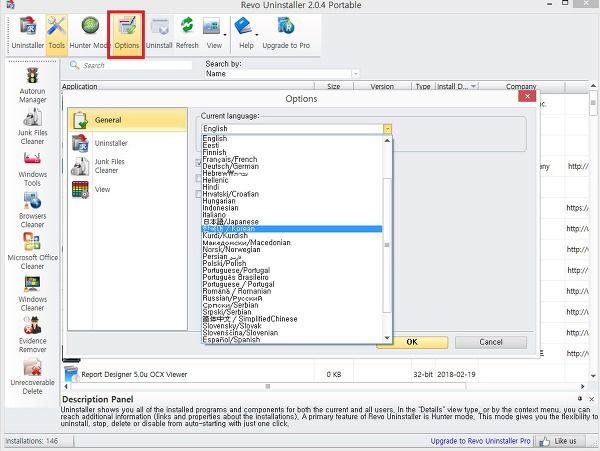Select Junk Files Cleaner options category
The image size is (600, 451).
(127, 166)
